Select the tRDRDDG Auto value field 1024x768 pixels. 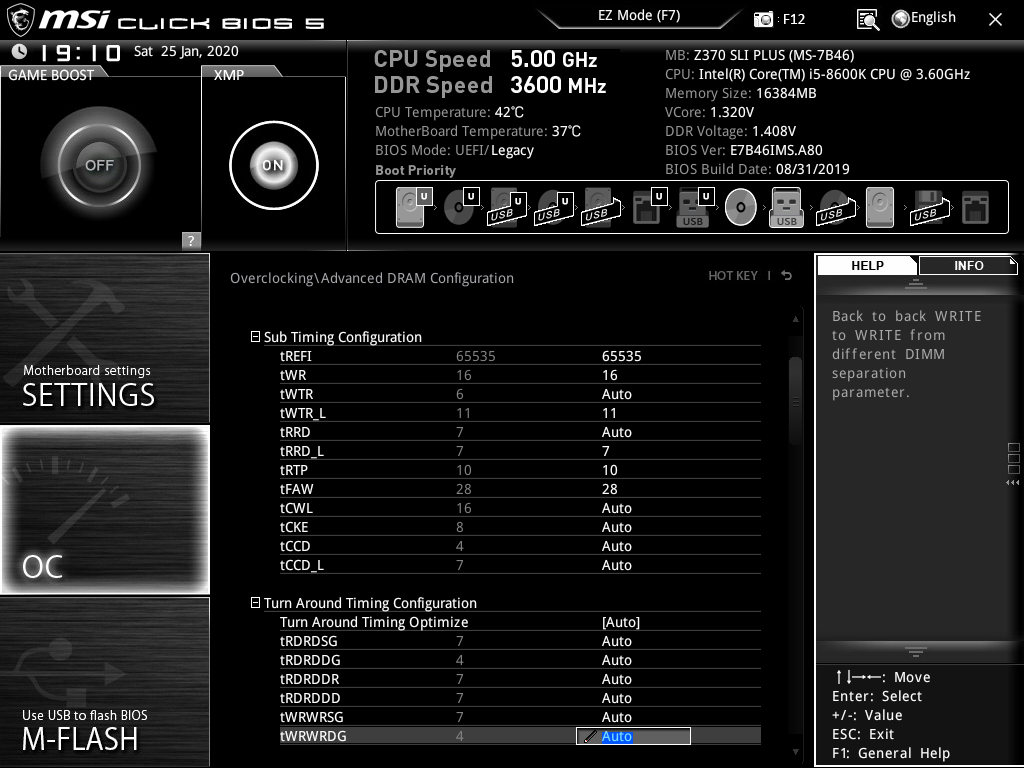point(616,660)
